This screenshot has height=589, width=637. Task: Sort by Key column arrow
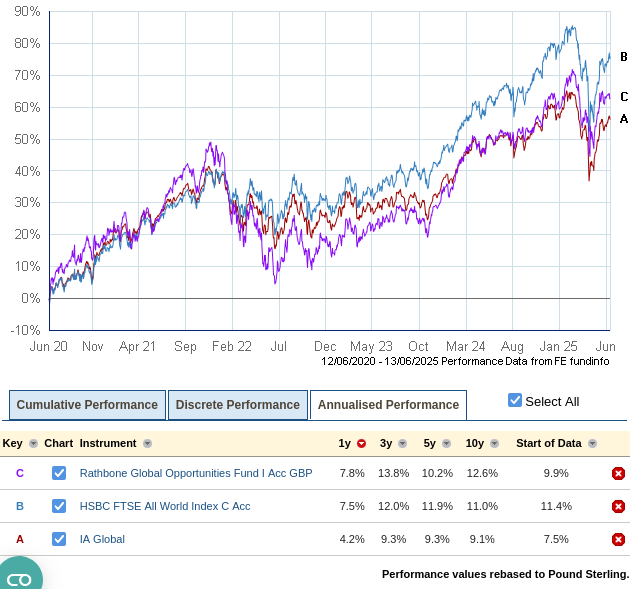point(33,443)
